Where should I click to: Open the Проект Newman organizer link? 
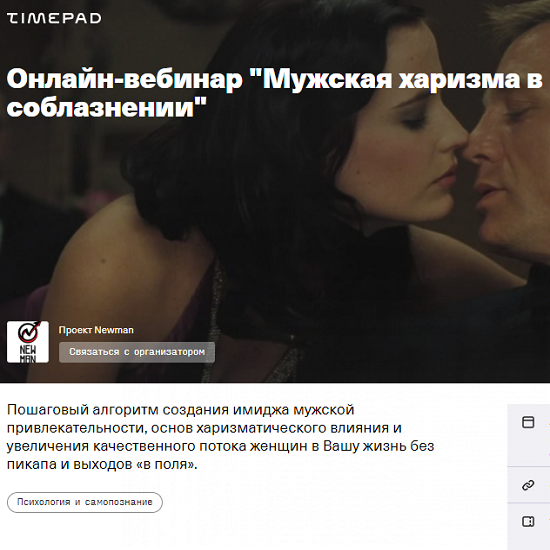coord(96,330)
